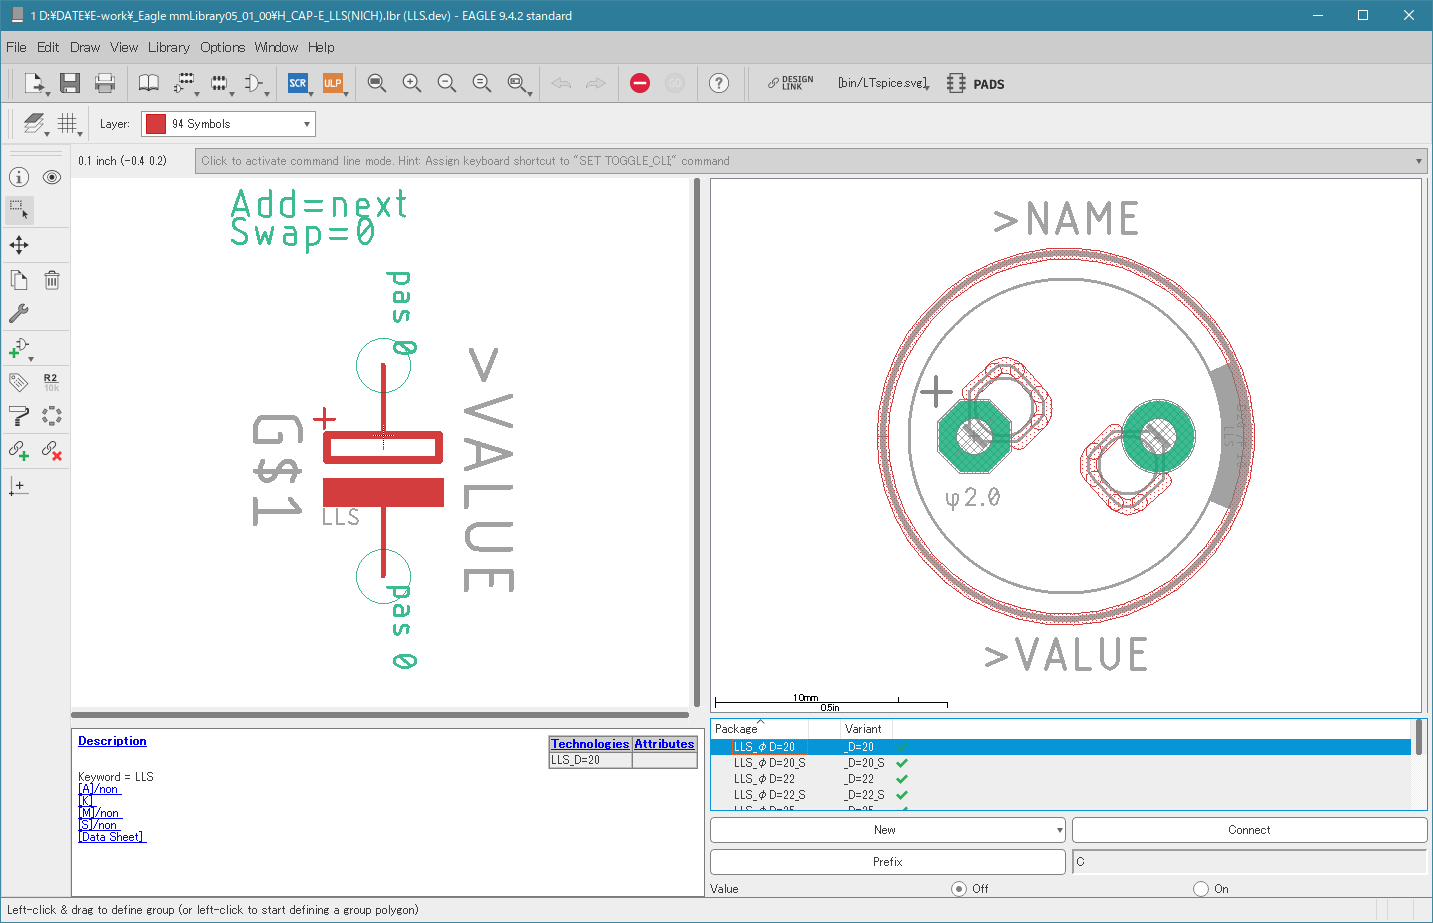Click the Connect button
Image resolution: width=1433 pixels, height=923 pixels.
tap(1249, 830)
